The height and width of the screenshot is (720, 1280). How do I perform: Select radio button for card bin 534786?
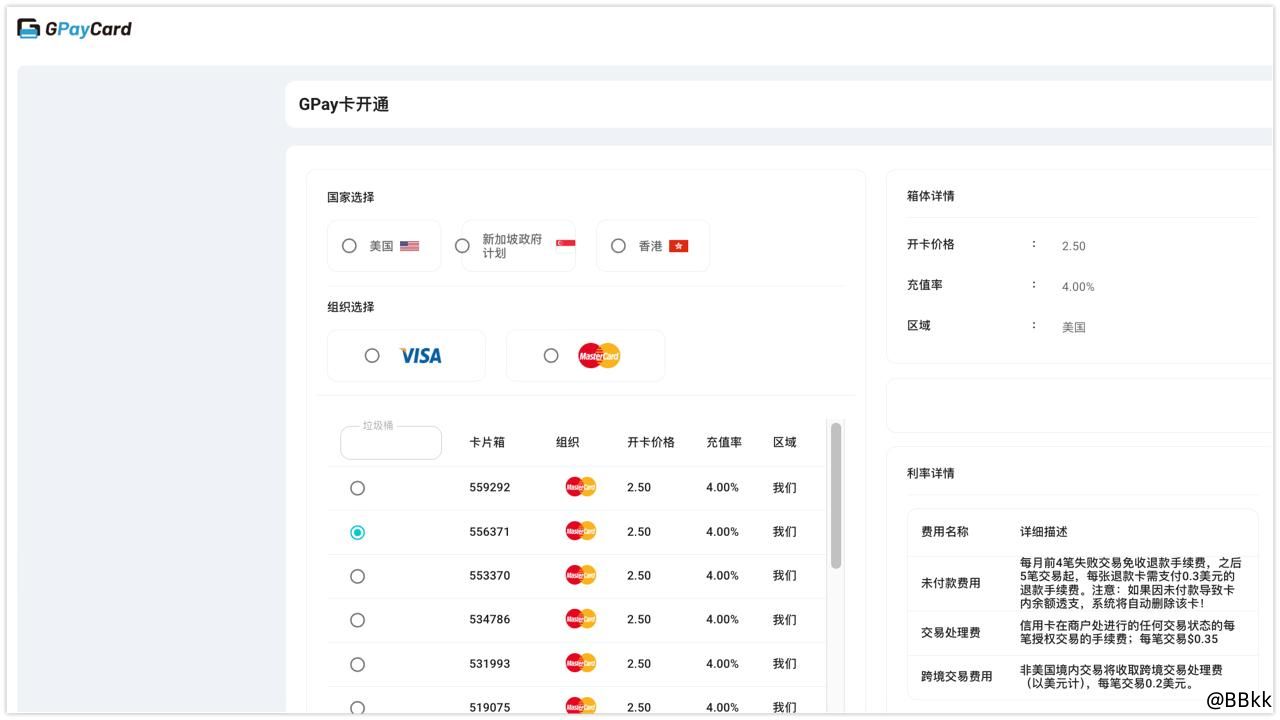coord(357,620)
